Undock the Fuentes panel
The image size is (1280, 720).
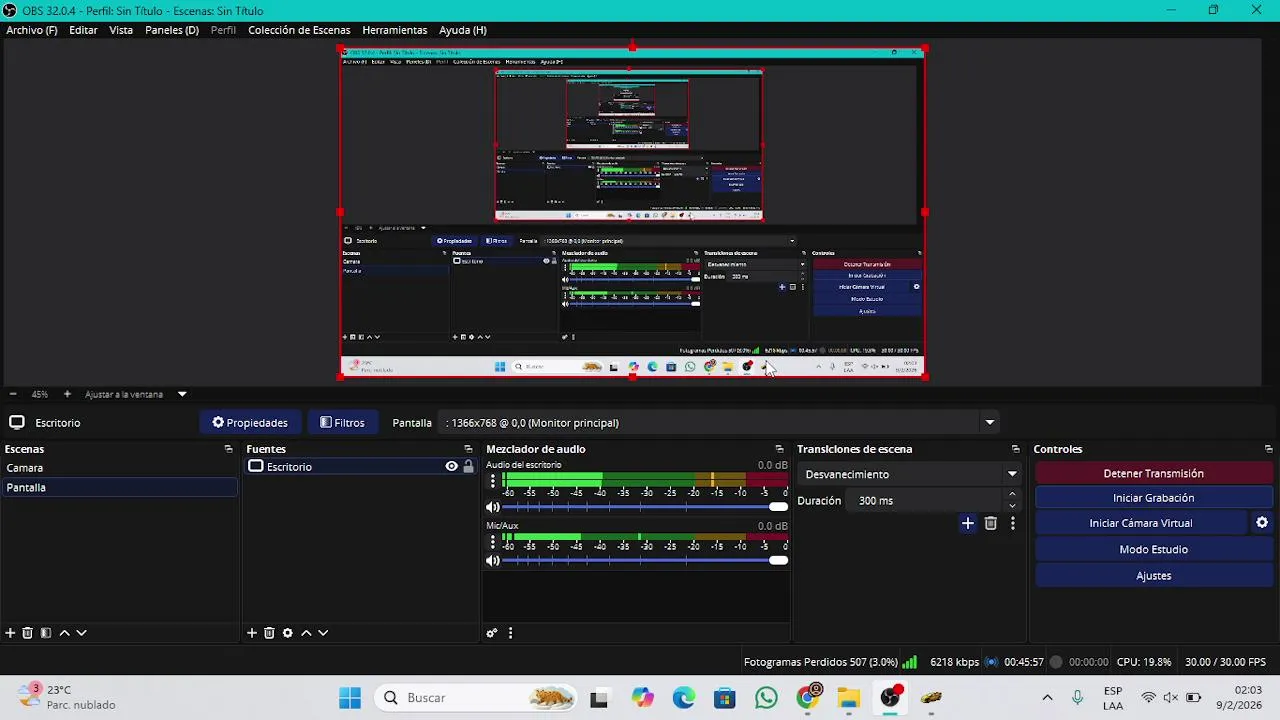point(468,449)
